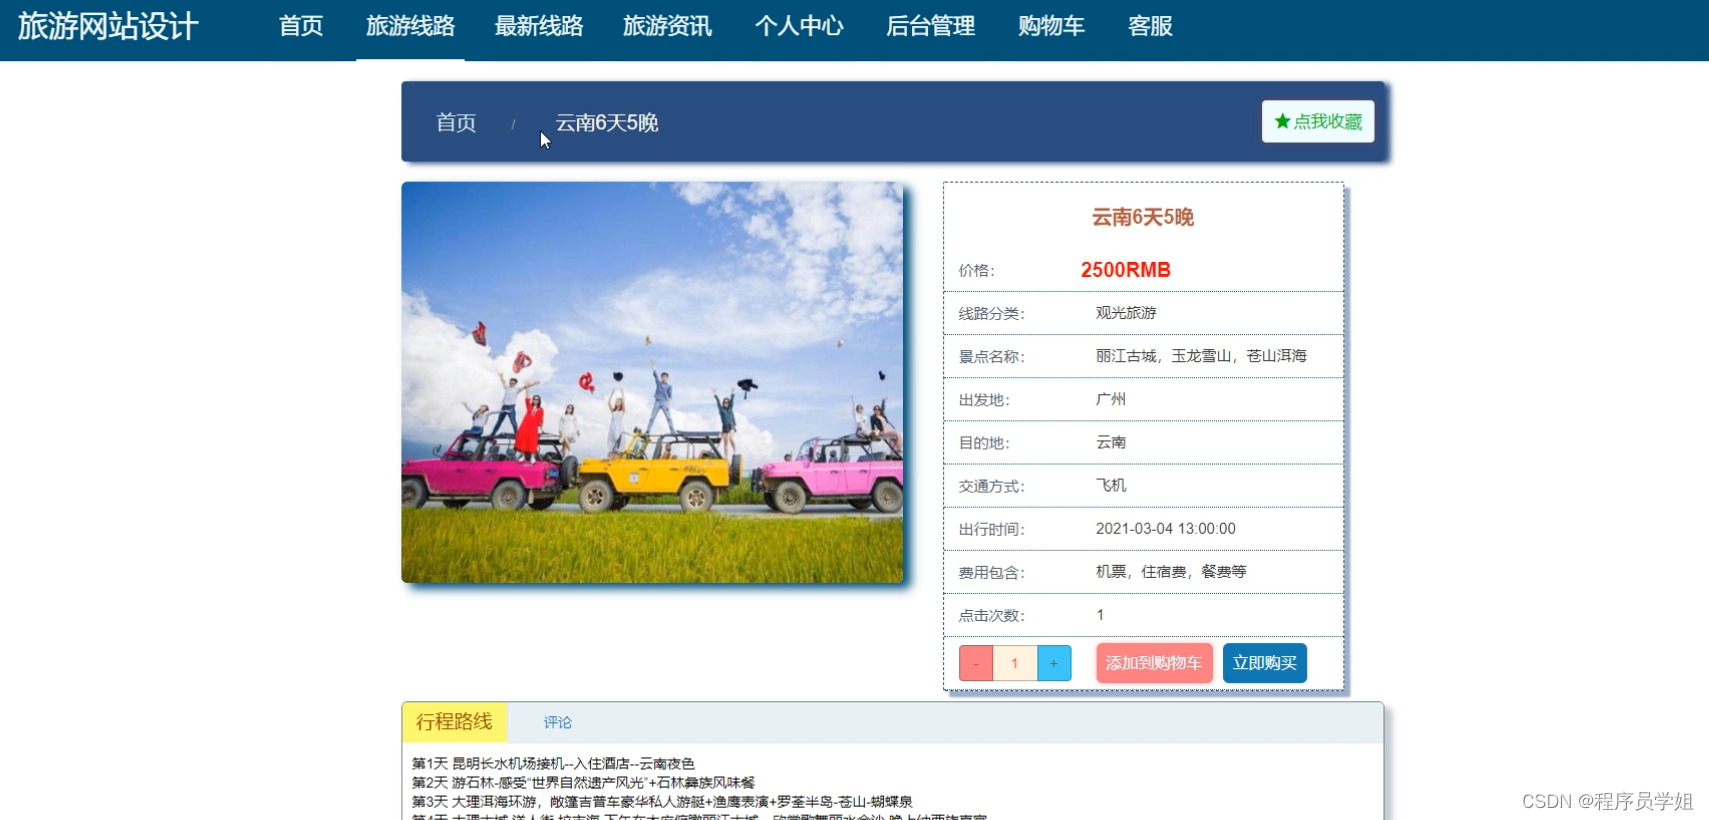
Task: Open 个人中心 menu item
Action: [x=799, y=26]
